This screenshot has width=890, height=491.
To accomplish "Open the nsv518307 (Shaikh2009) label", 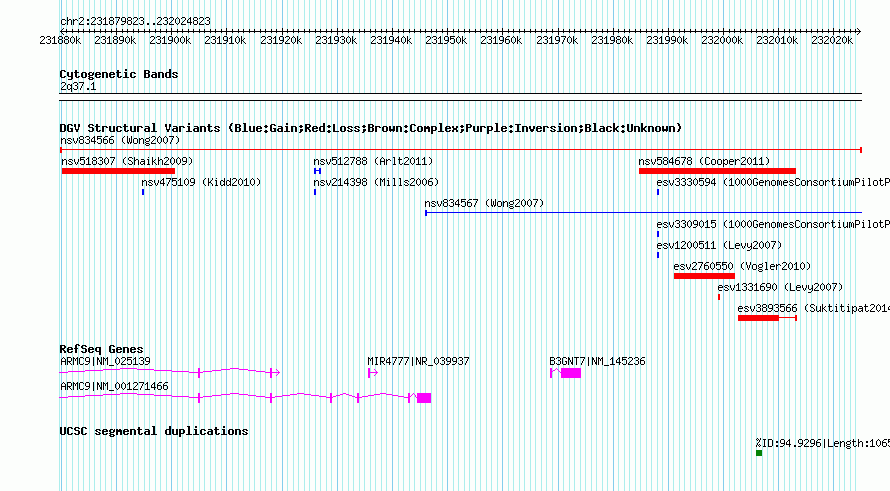I will (127, 161).
